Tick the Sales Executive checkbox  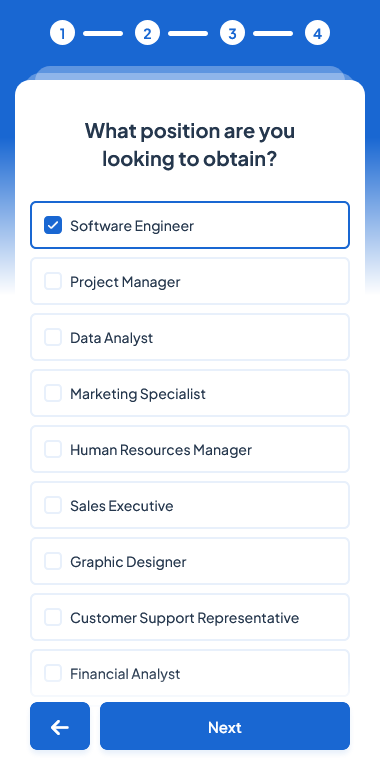coord(53,505)
